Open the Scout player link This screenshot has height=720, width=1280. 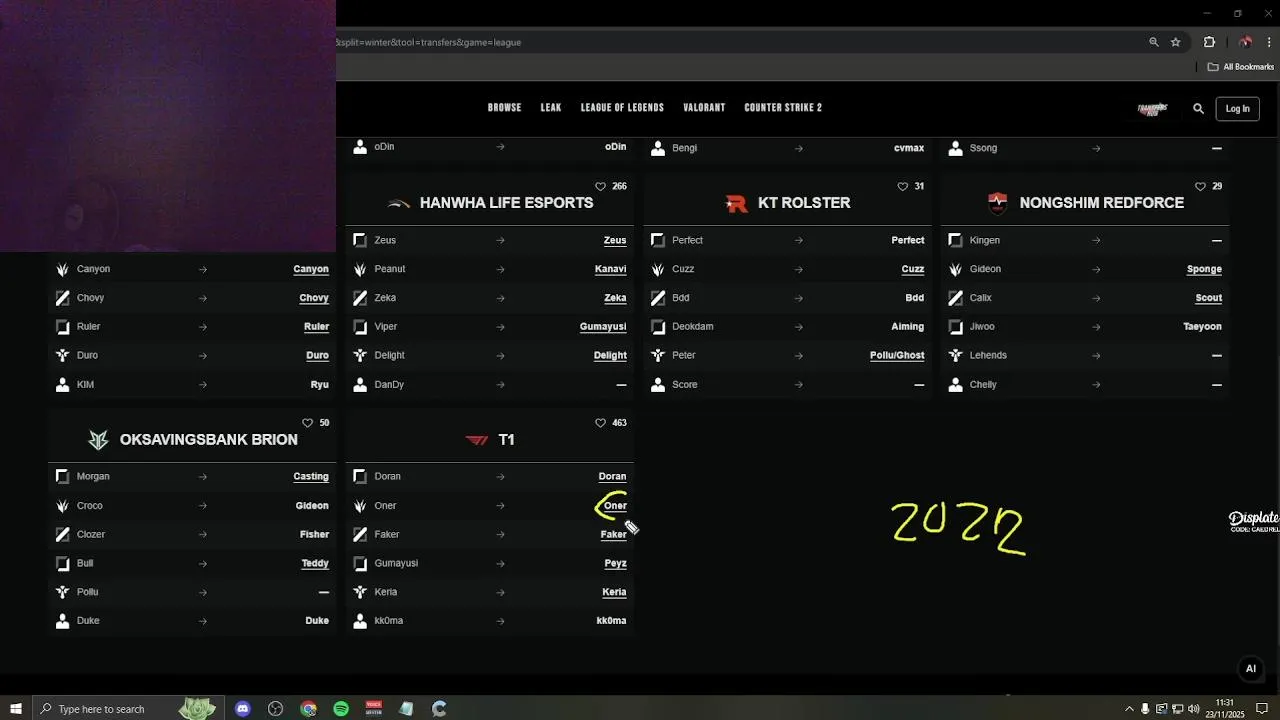pos(1208,298)
